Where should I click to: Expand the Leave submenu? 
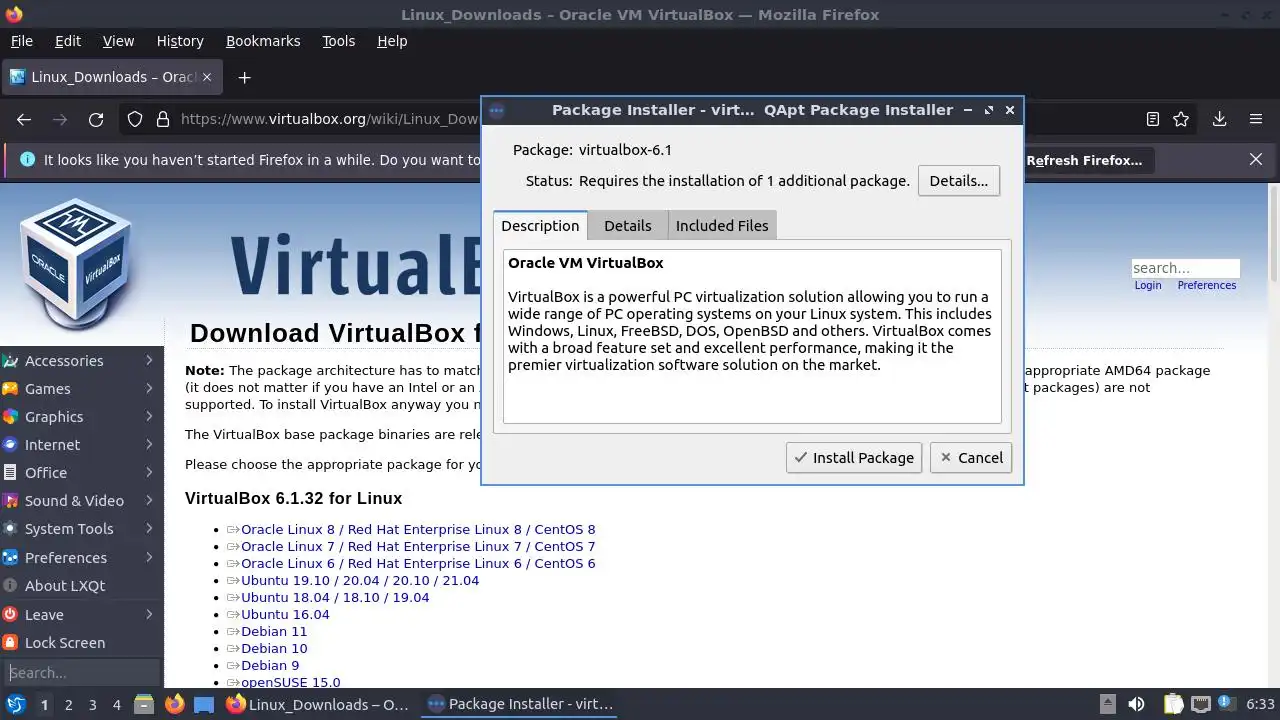[x=80, y=614]
